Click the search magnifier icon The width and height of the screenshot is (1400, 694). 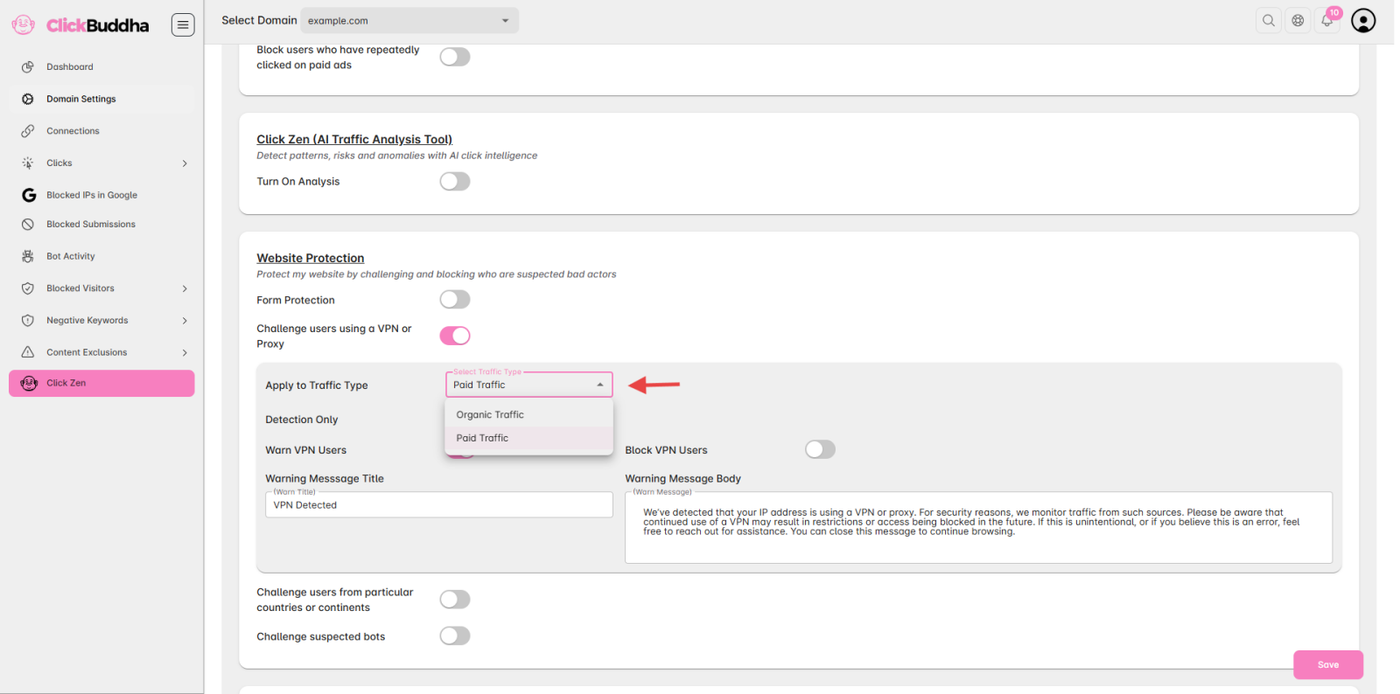(x=1268, y=21)
